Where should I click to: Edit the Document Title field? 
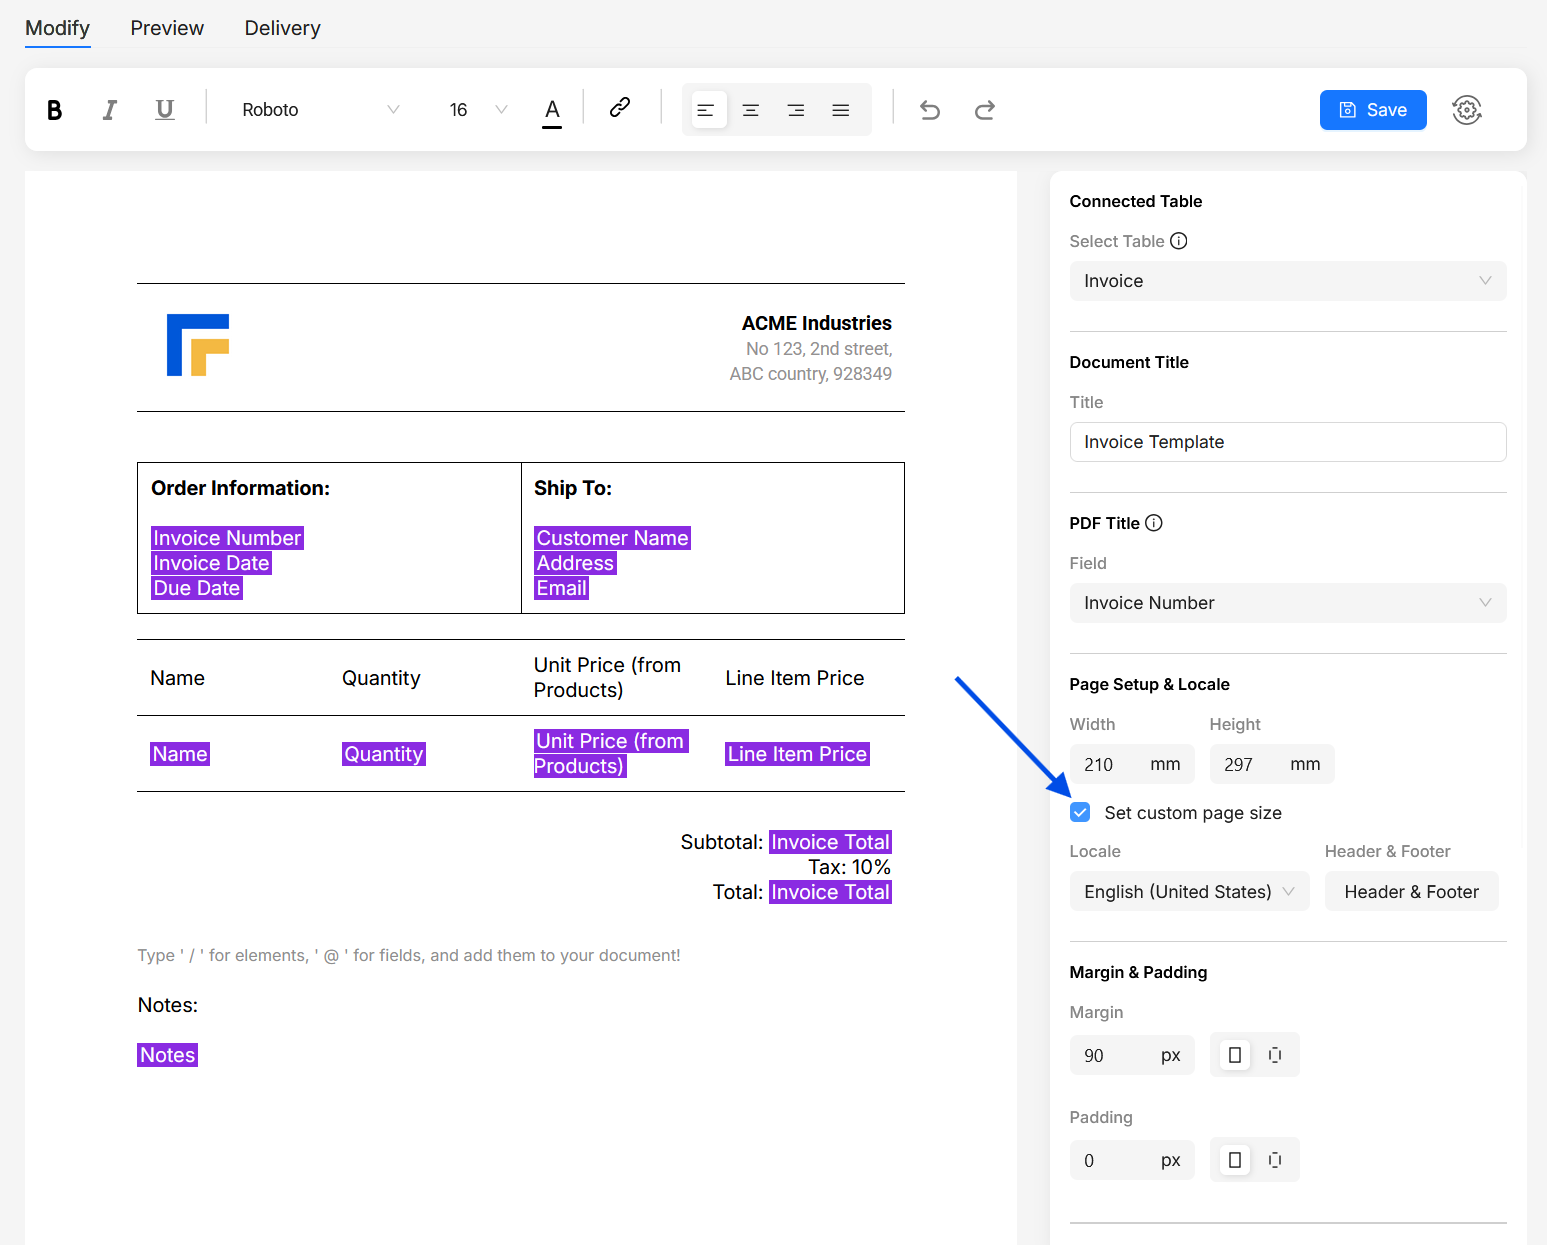(1287, 441)
